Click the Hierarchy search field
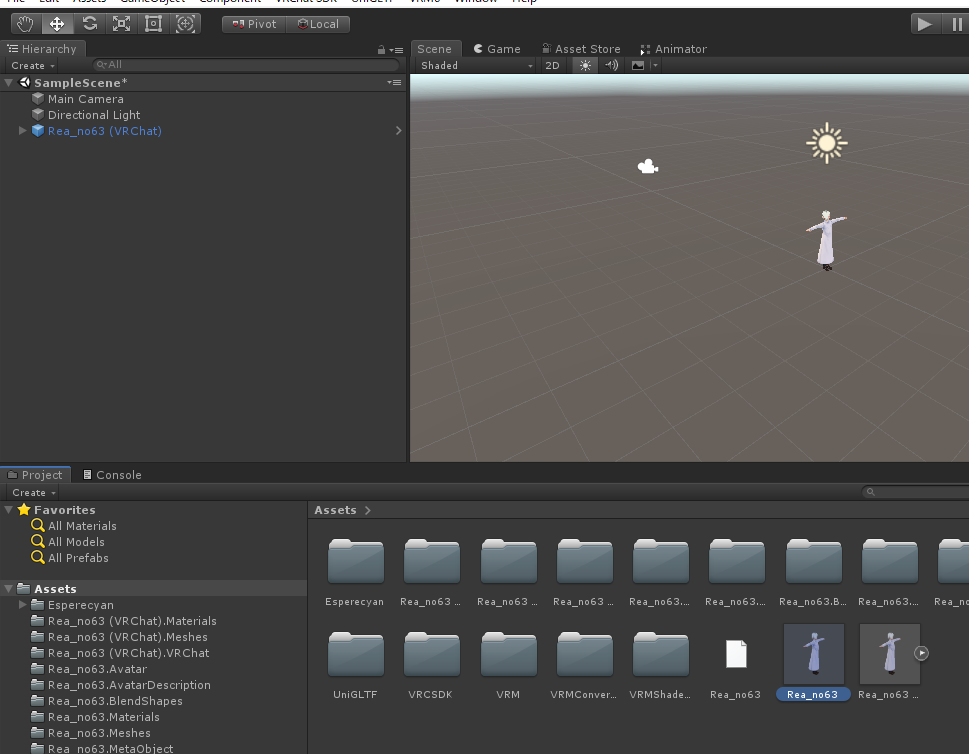Viewport: 969px width, 754px height. 246,64
